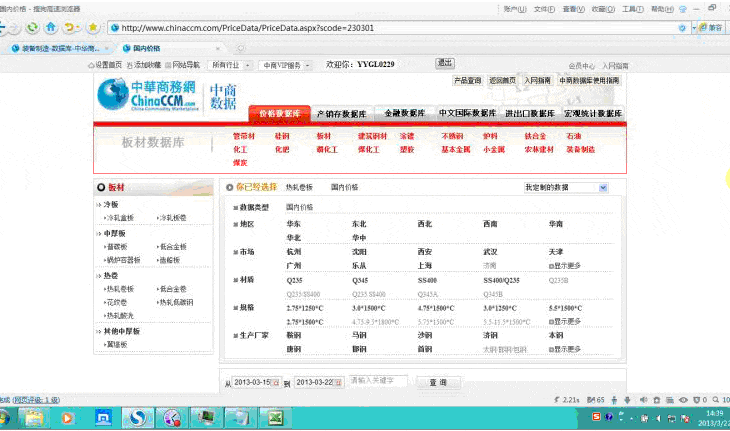Click the 退出 logout button
730x431 pixels.
pos(444,62)
